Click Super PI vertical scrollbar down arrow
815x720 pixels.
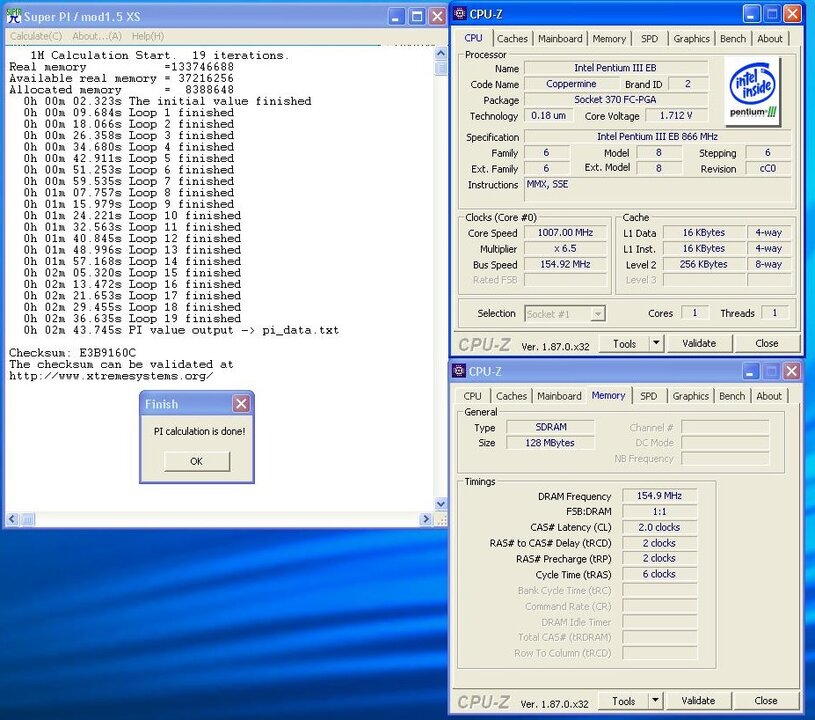(x=441, y=503)
